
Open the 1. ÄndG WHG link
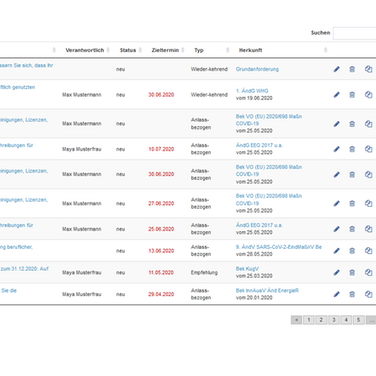pyautogui.click(x=252, y=91)
